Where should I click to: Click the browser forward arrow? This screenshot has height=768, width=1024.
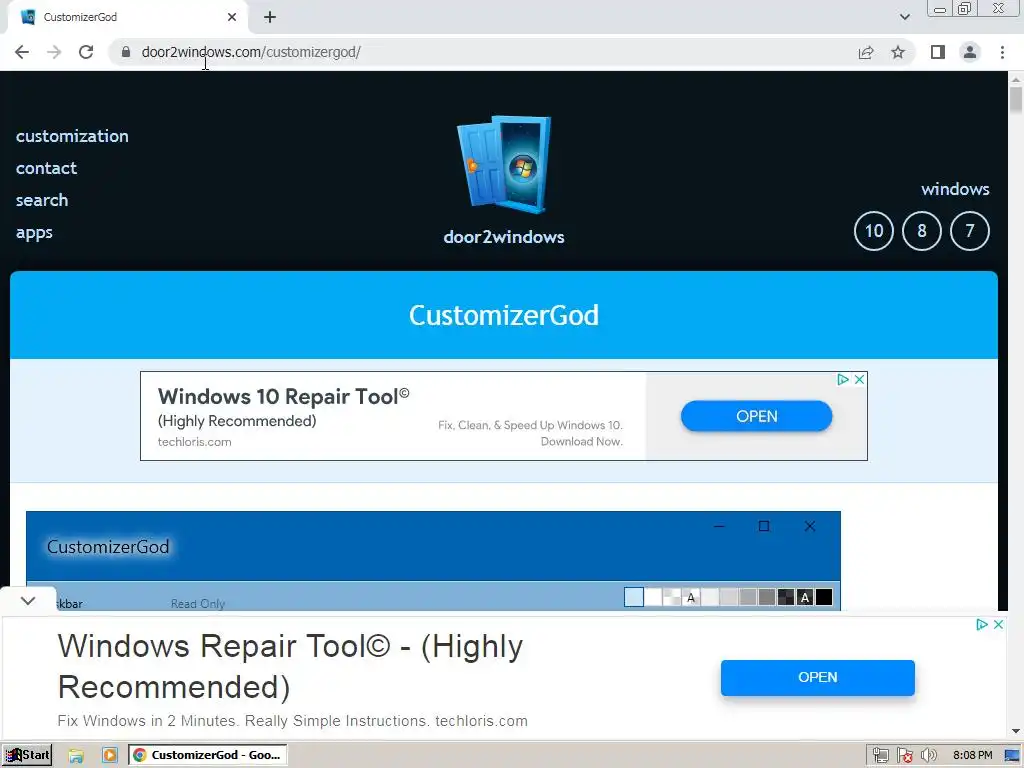(x=54, y=52)
